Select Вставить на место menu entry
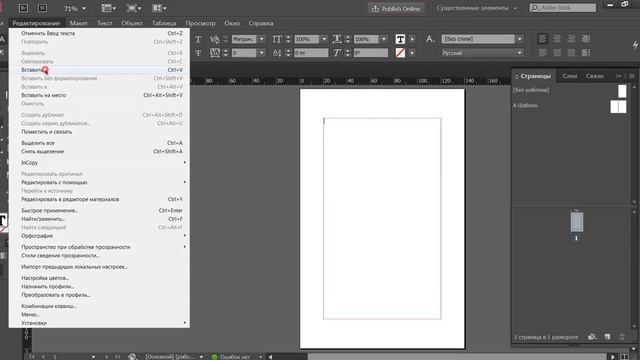Viewport: 640px width, 360px height. 99,95
